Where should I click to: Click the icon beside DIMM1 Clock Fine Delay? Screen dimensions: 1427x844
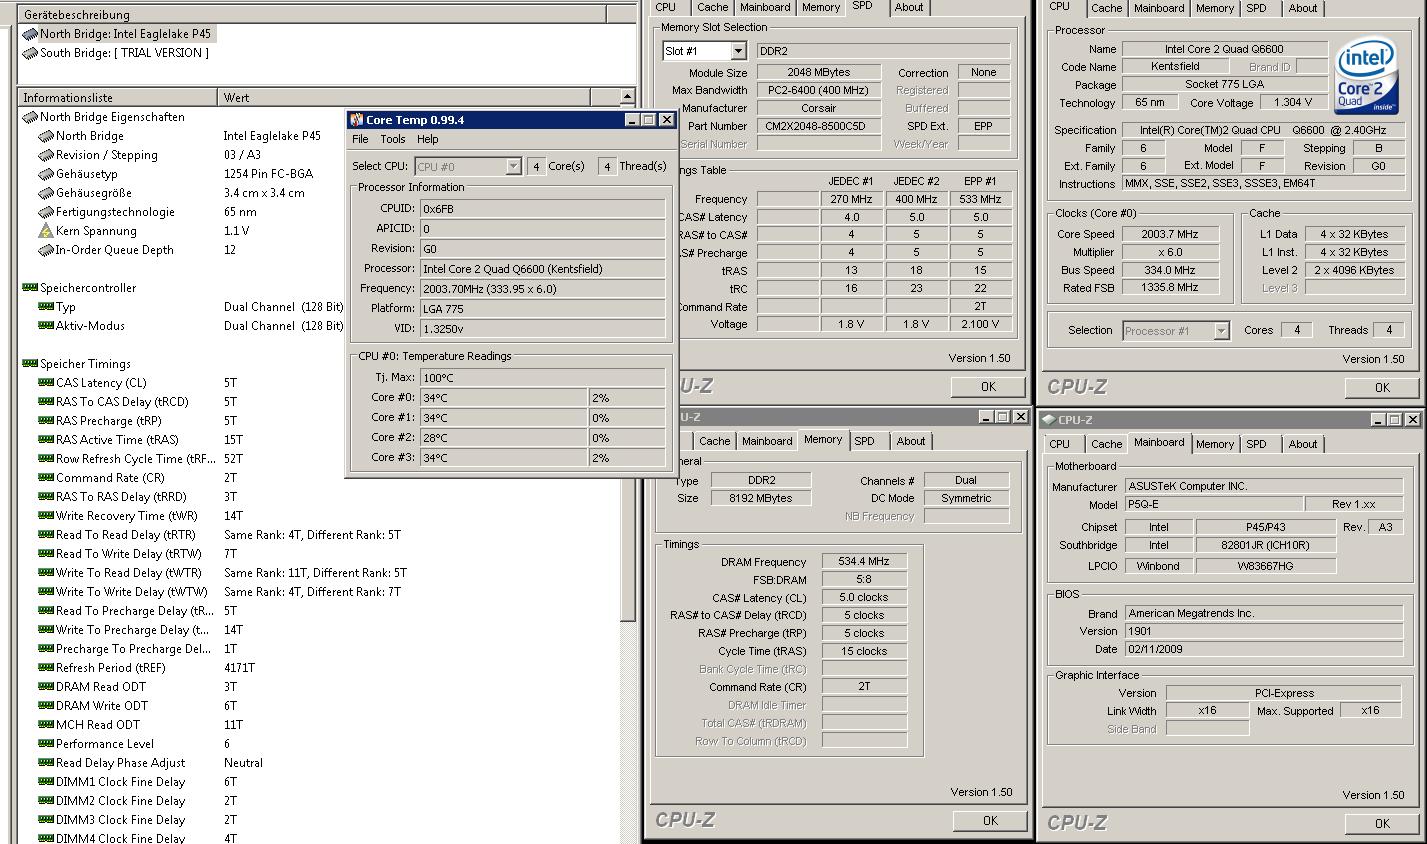46,782
